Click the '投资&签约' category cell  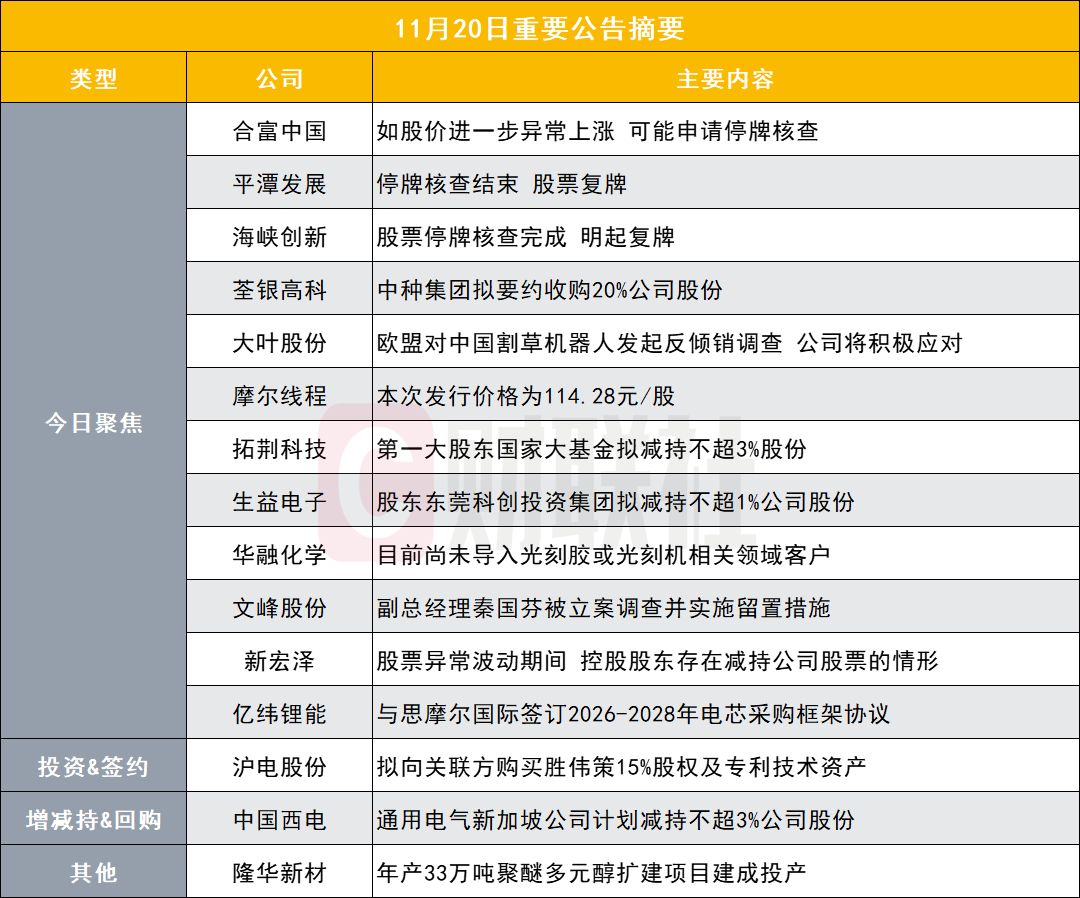point(94,766)
